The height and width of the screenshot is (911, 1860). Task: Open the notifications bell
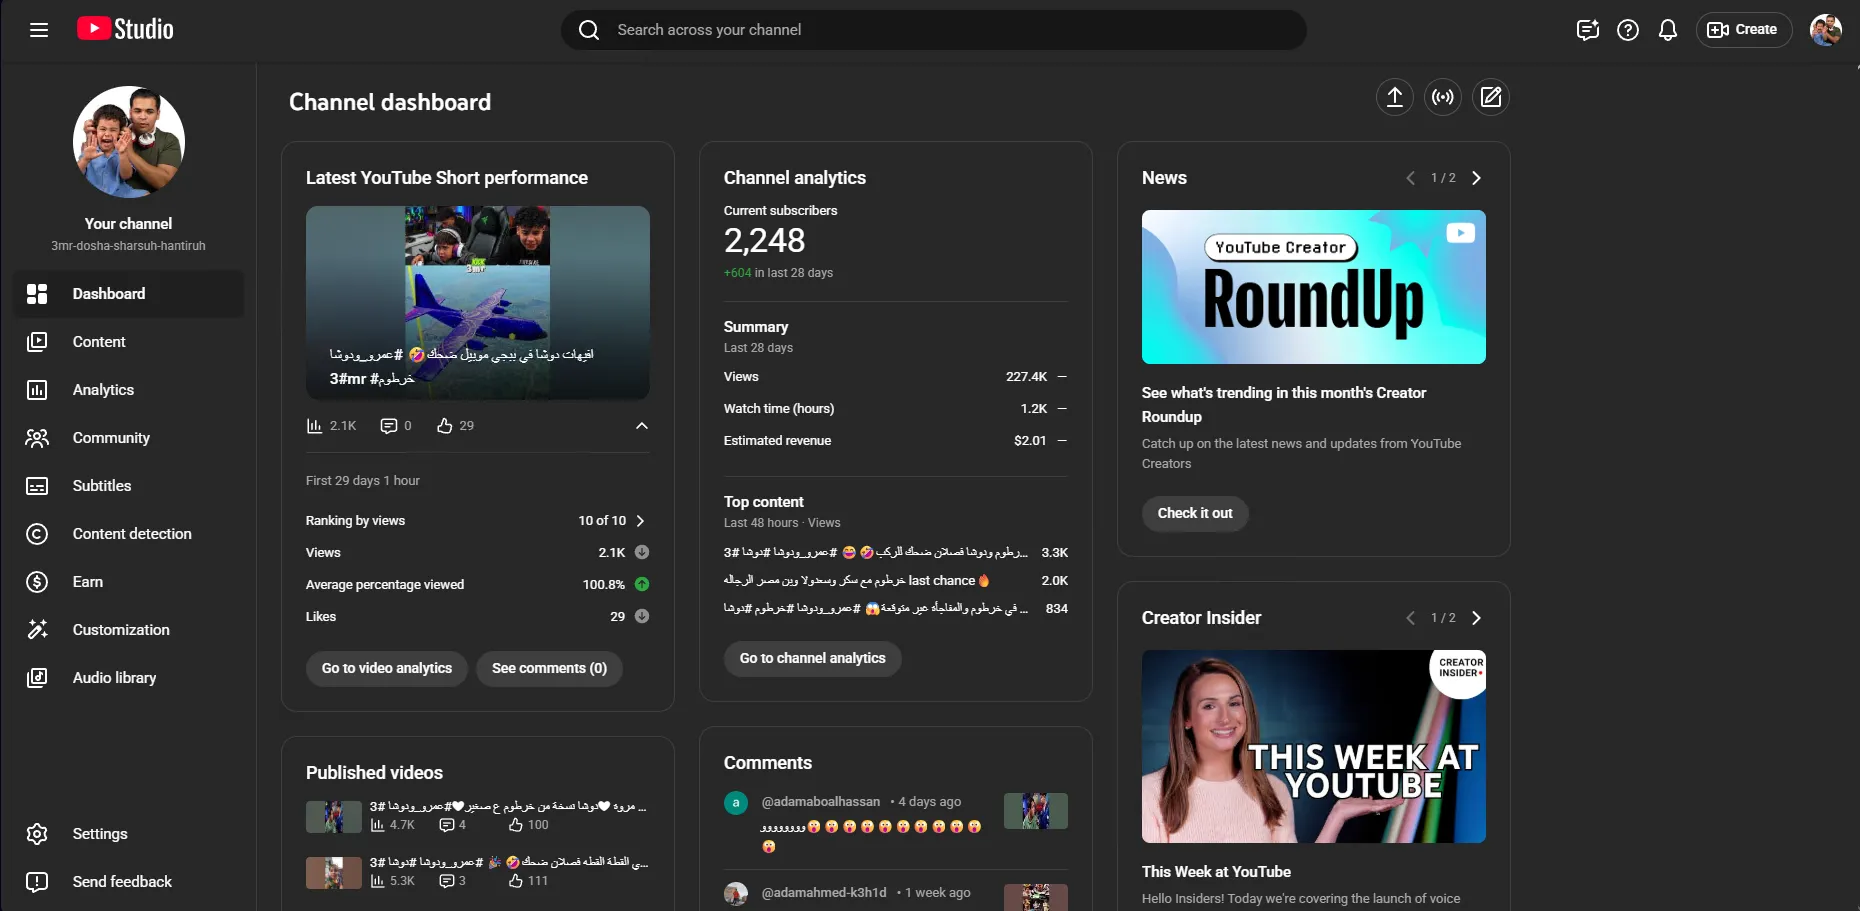[1668, 30]
